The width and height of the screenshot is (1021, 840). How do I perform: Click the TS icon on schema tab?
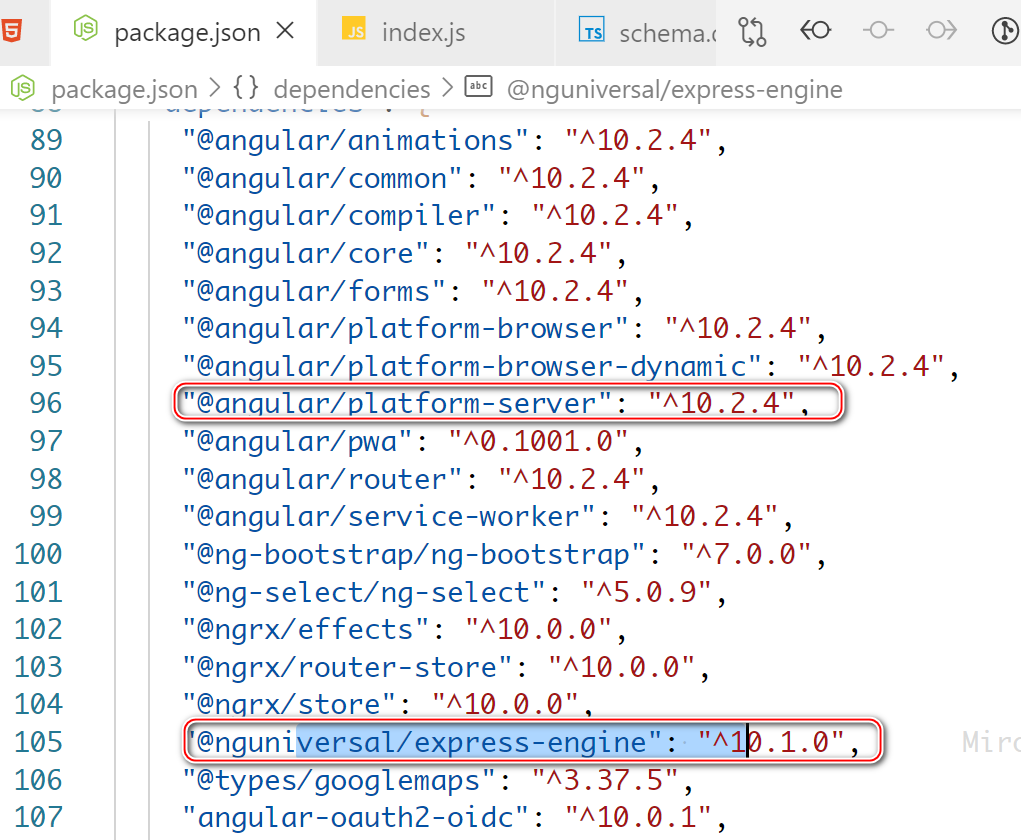(592, 30)
